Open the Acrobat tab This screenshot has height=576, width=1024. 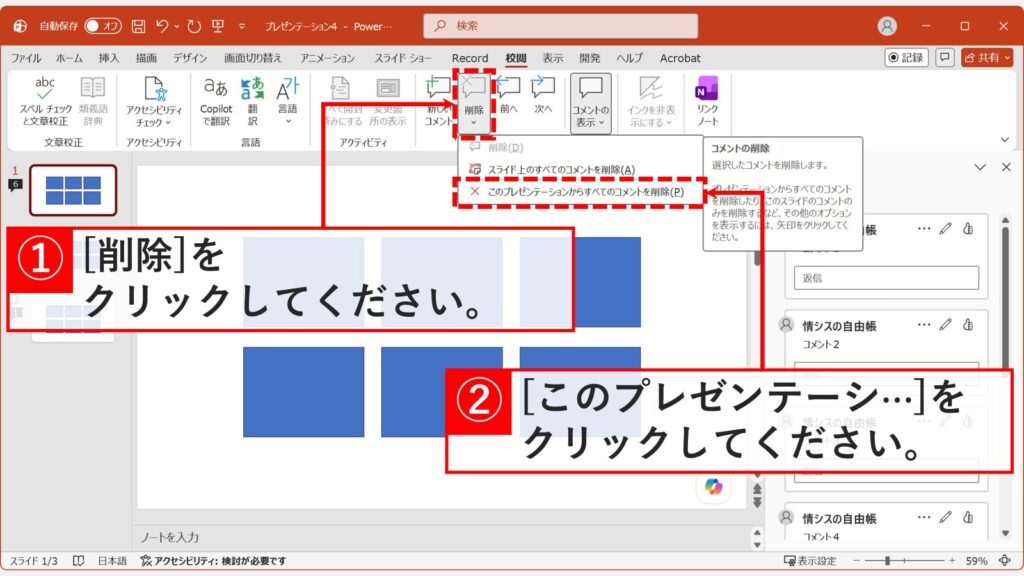(x=680, y=58)
